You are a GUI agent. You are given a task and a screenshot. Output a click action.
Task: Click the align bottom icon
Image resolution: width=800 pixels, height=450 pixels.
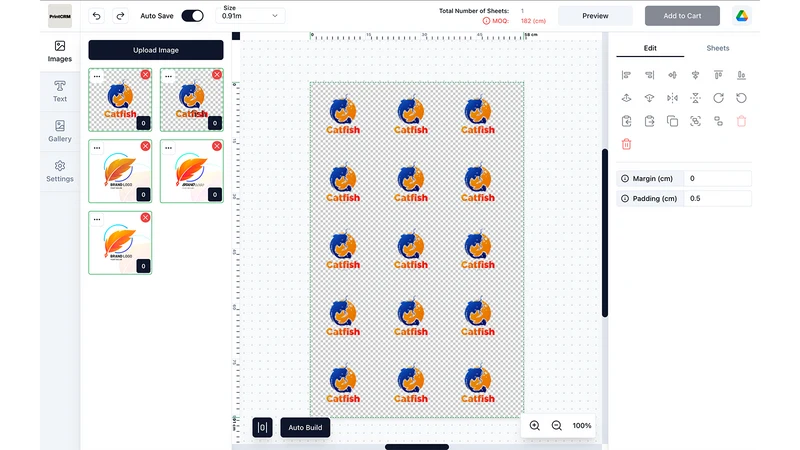click(x=741, y=75)
